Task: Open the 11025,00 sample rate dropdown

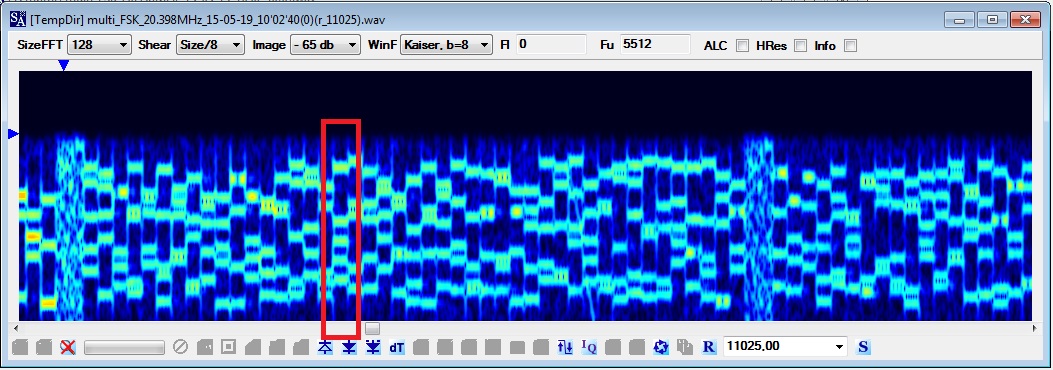Action: [x=786, y=346]
